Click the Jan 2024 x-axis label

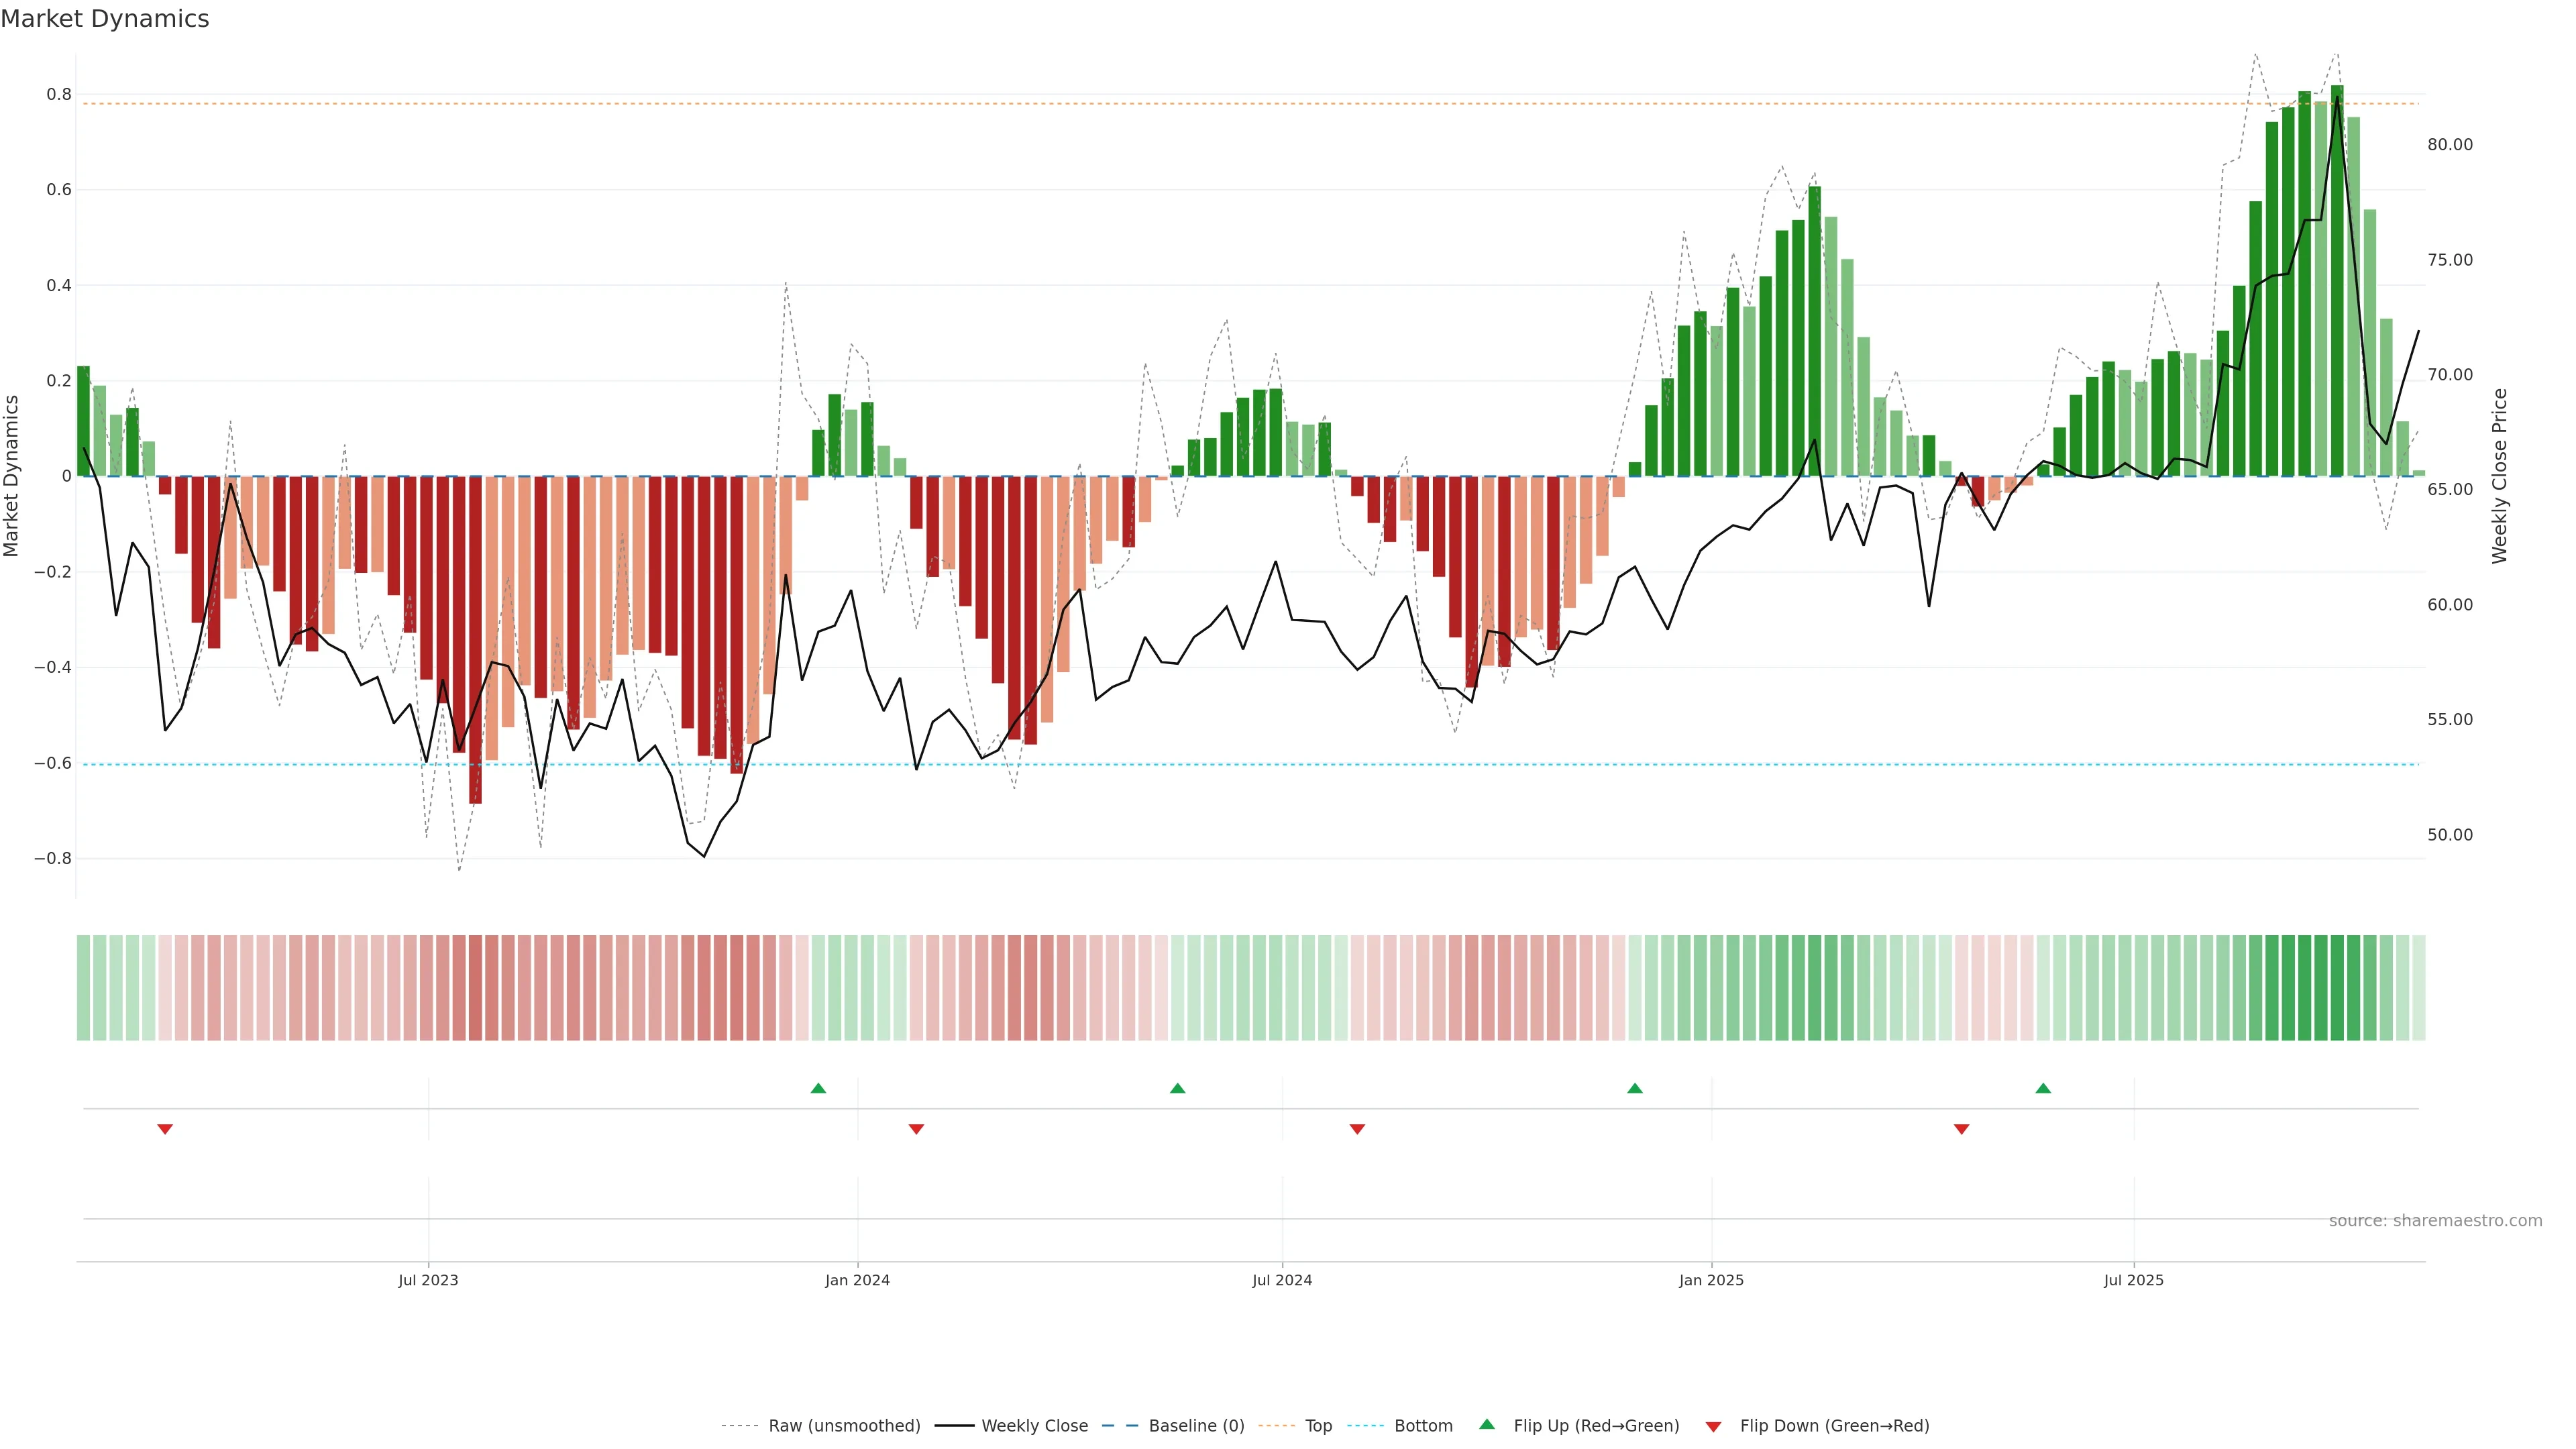tap(857, 1281)
